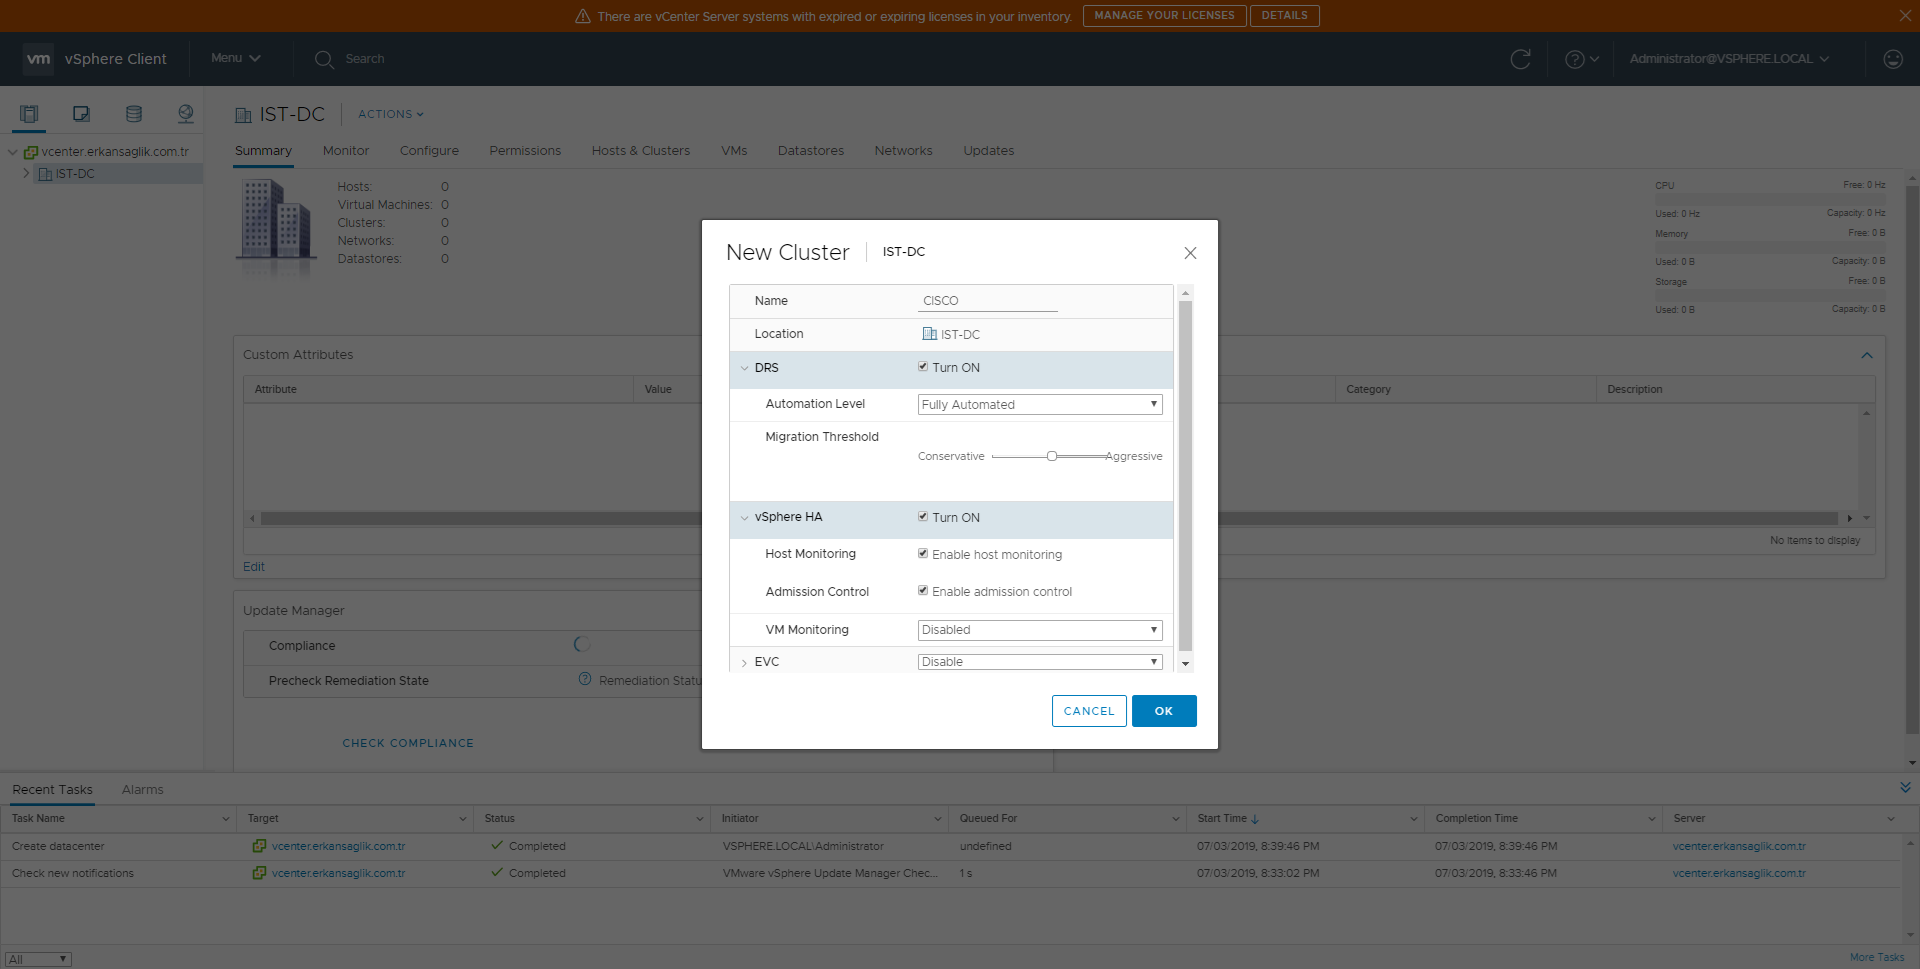This screenshot has height=969, width=1920.
Task: Switch to Datastores tab
Action: point(811,151)
